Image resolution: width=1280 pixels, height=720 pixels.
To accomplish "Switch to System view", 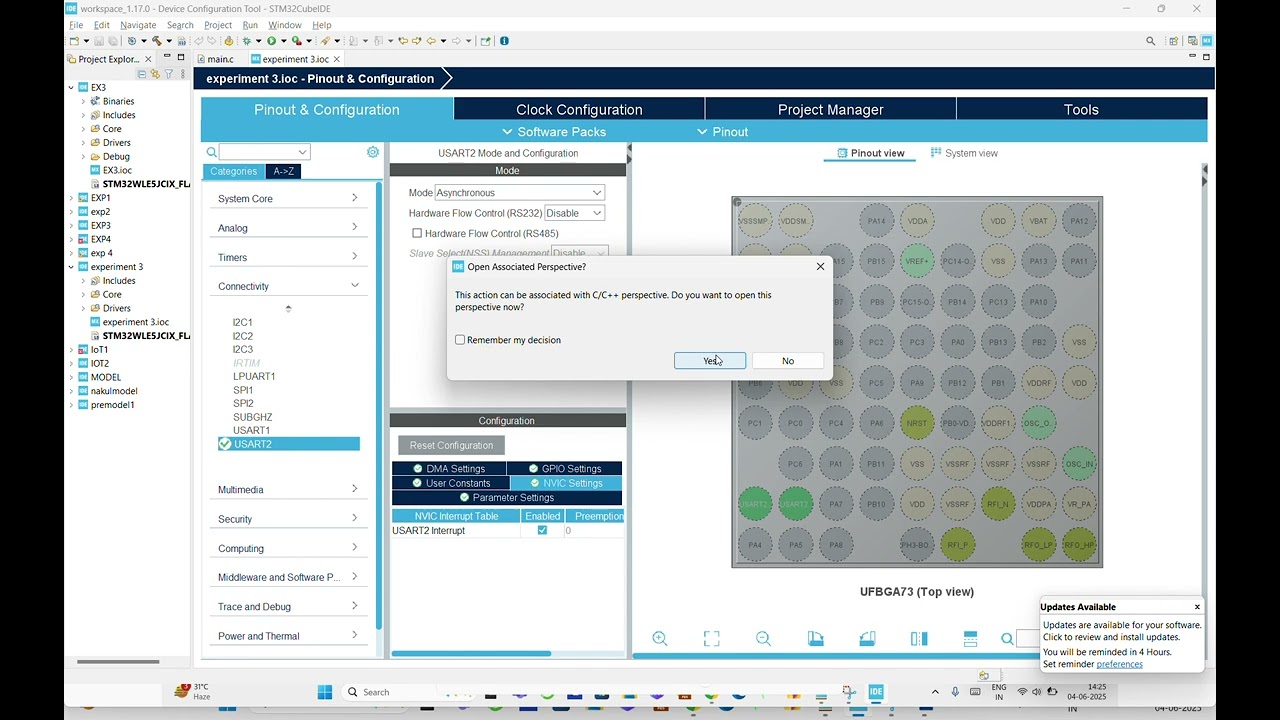I will click(x=964, y=153).
